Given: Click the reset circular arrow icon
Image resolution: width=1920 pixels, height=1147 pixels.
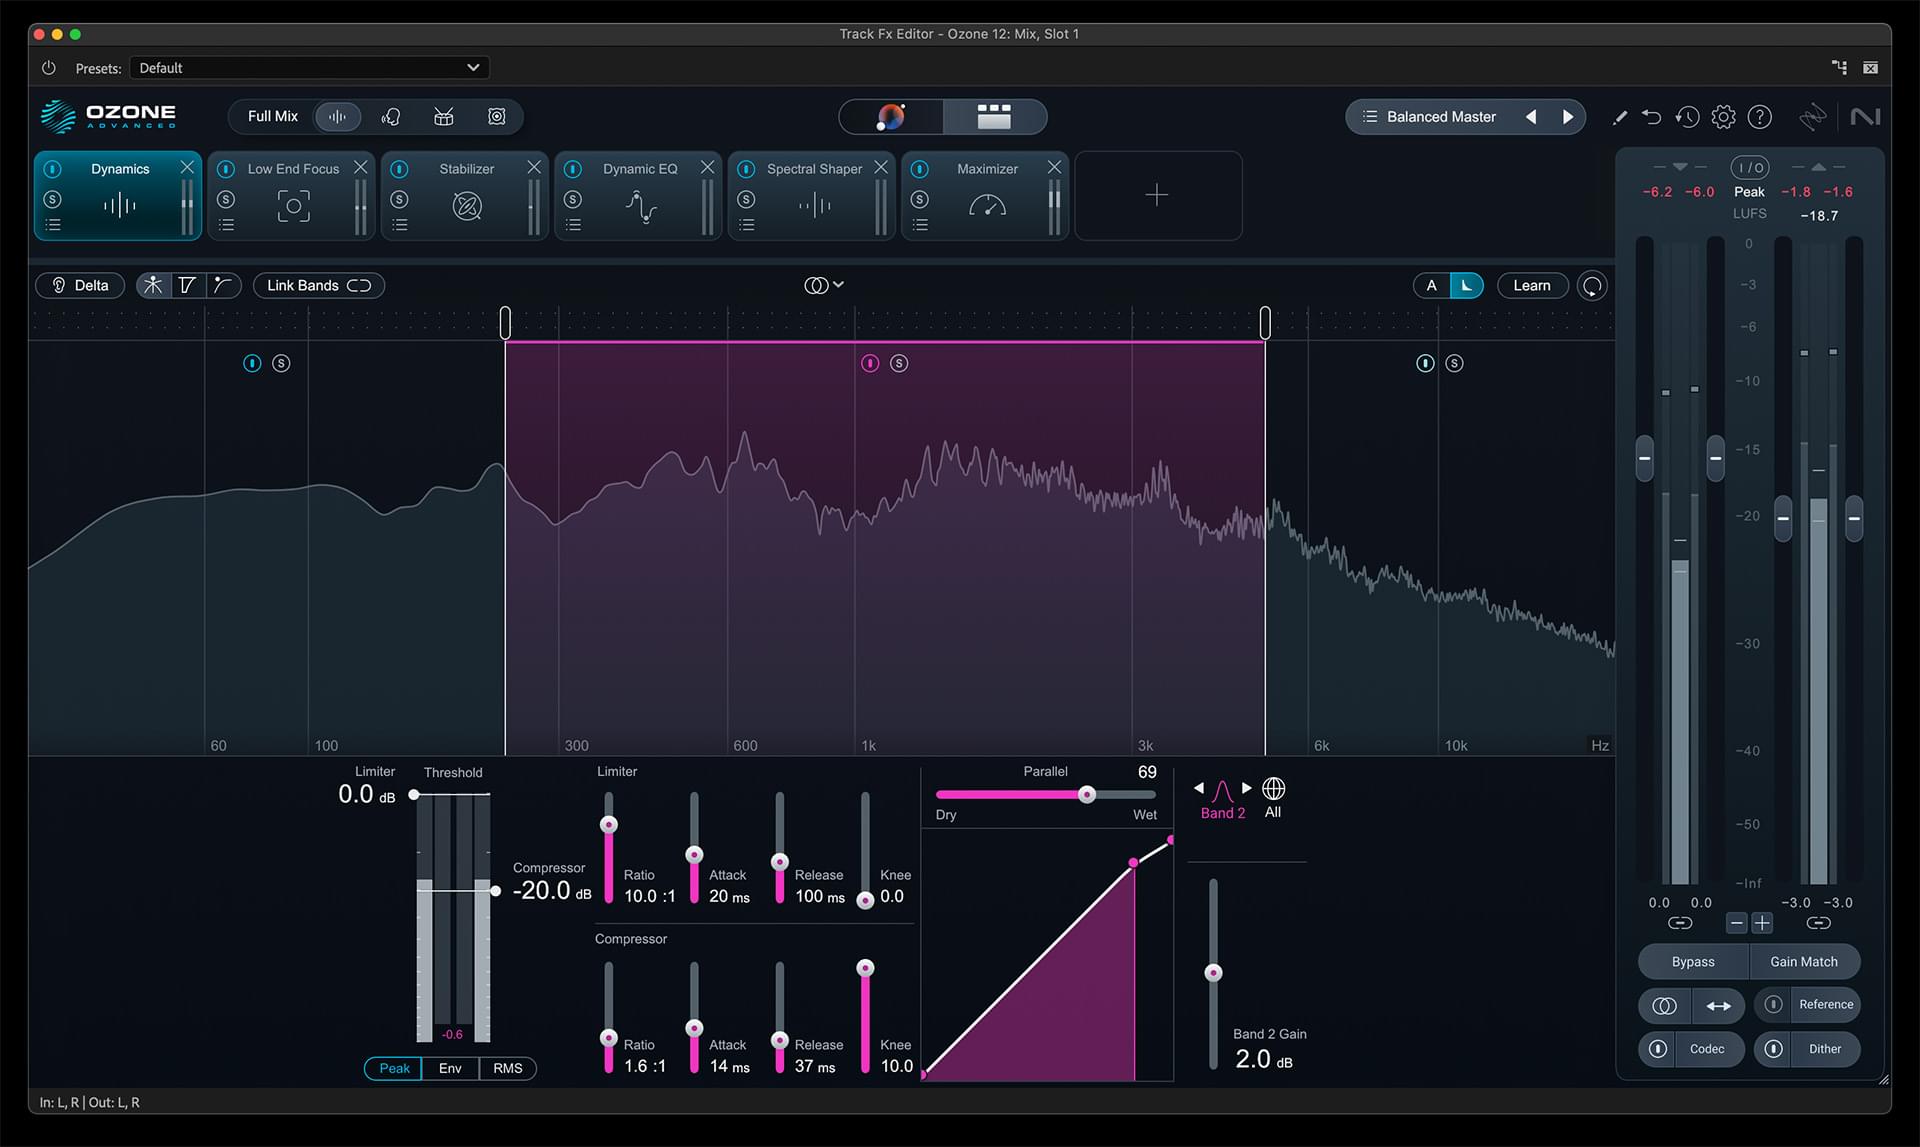Looking at the screenshot, I should pyautogui.click(x=1592, y=286).
